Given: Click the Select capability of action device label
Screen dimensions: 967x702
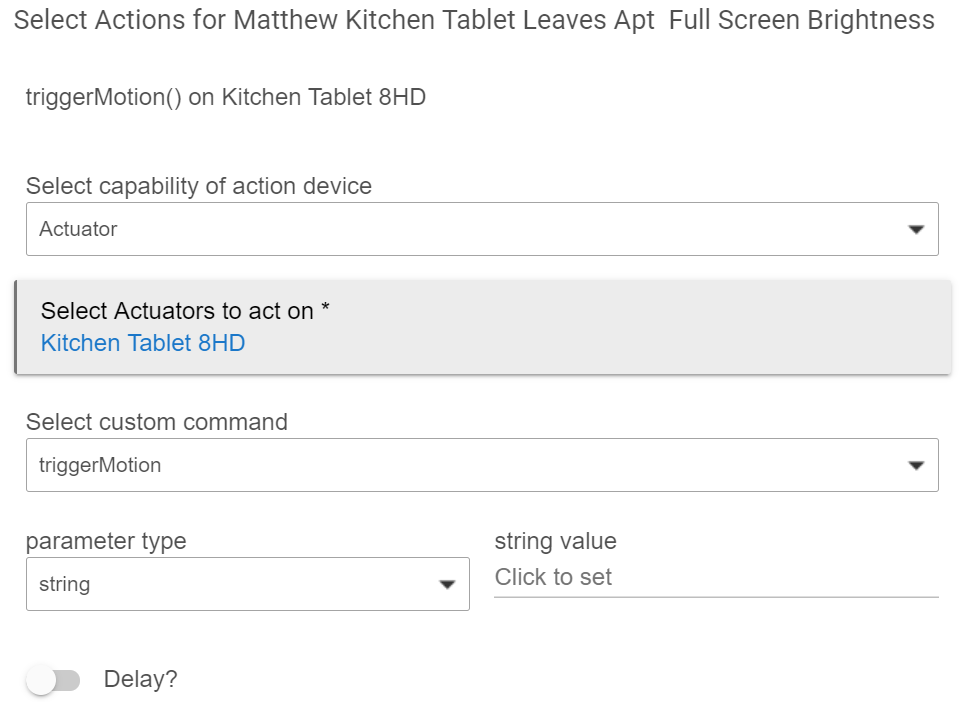Looking at the screenshot, I should 199,186.
